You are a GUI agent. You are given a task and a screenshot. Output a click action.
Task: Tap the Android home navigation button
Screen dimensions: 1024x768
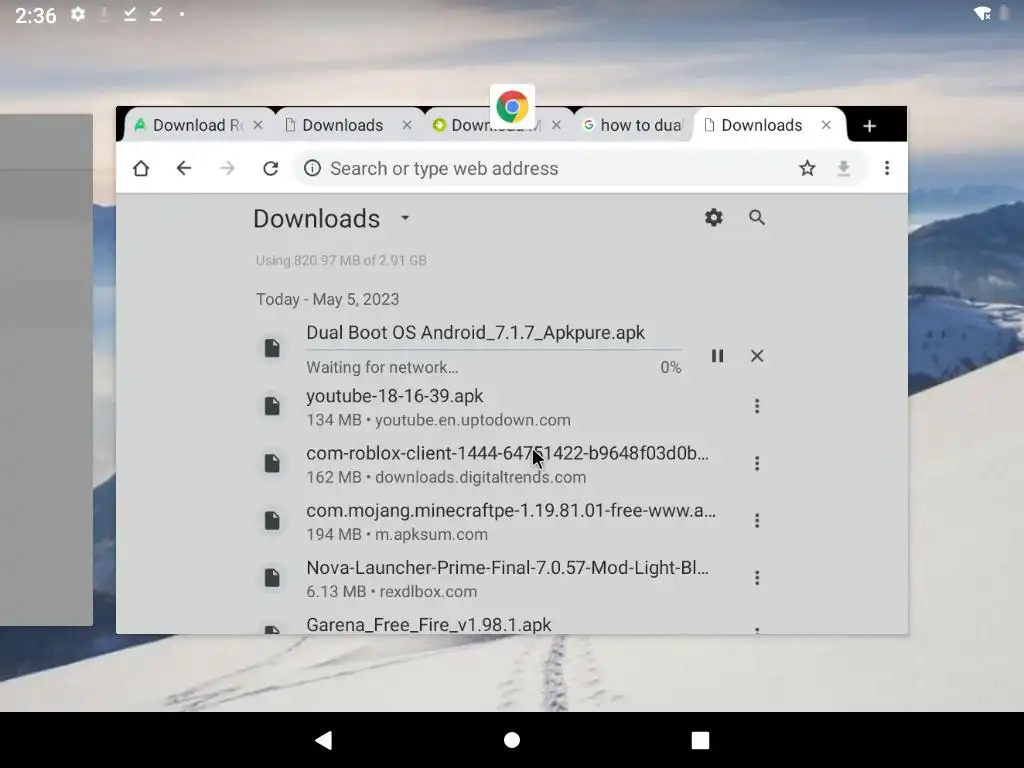tap(512, 740)
